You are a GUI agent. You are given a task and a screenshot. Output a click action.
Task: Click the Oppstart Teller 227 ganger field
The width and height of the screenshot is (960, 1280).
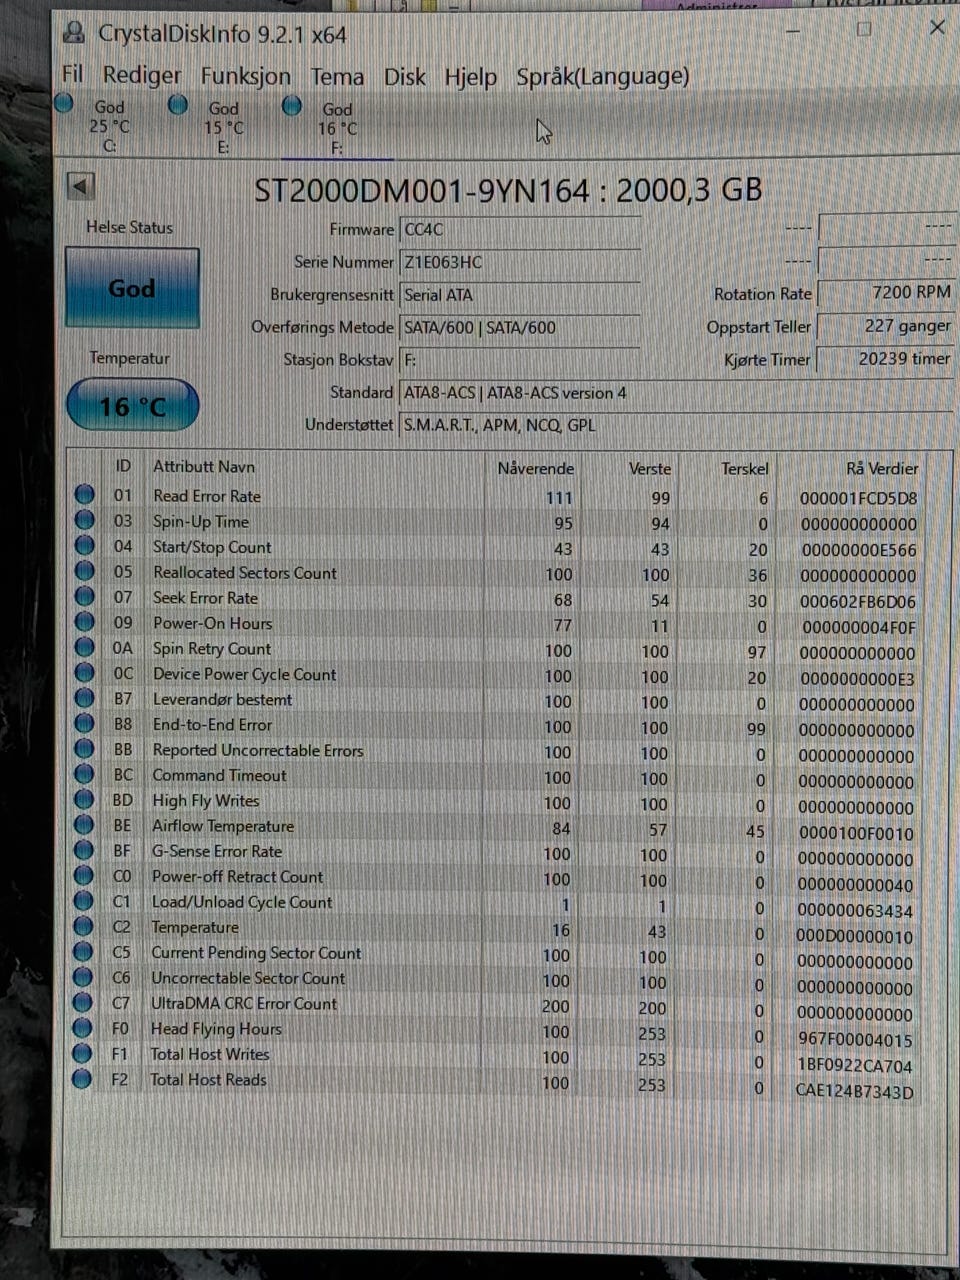(886, 325)
